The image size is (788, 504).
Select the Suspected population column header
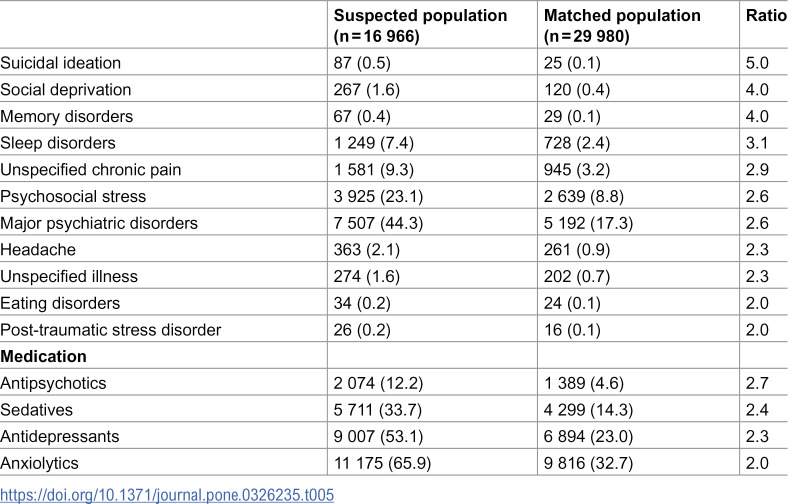(420, 26)
